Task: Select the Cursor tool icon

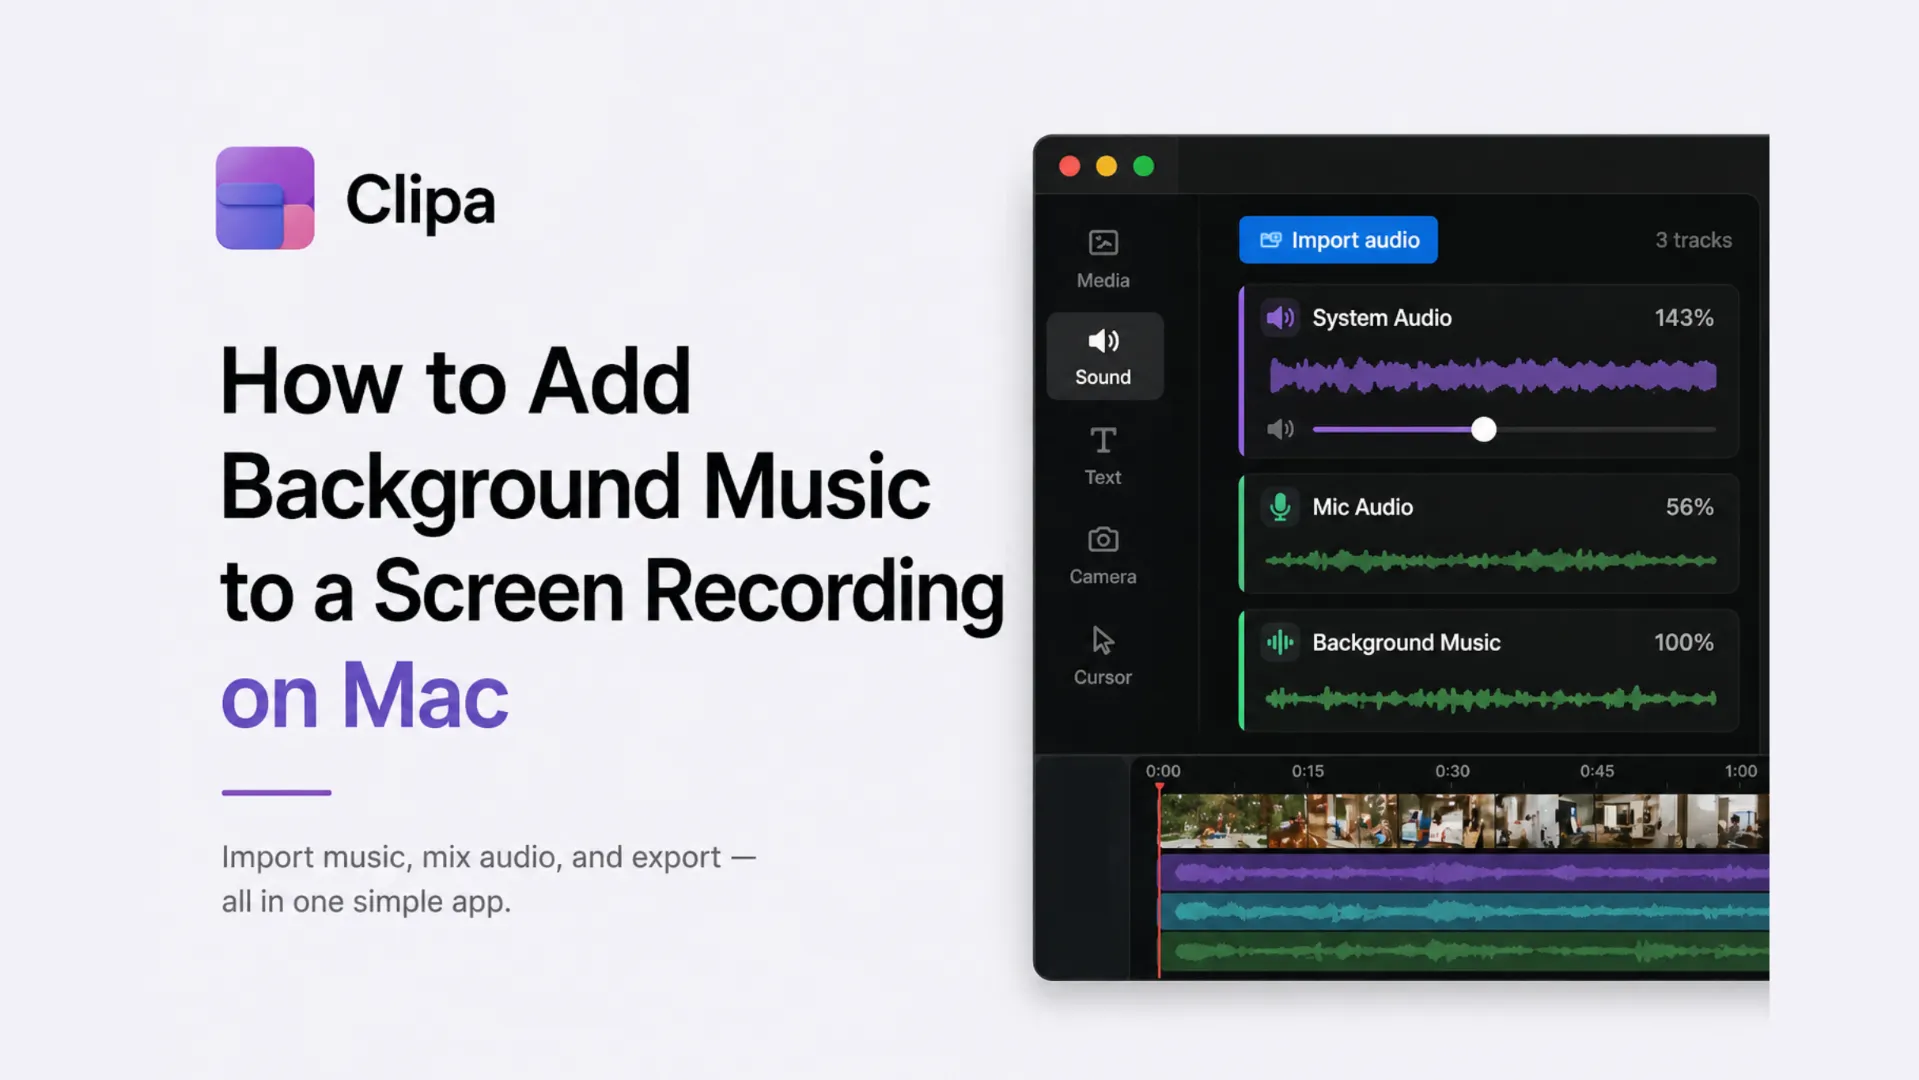Action: (x=1103, y=640)
